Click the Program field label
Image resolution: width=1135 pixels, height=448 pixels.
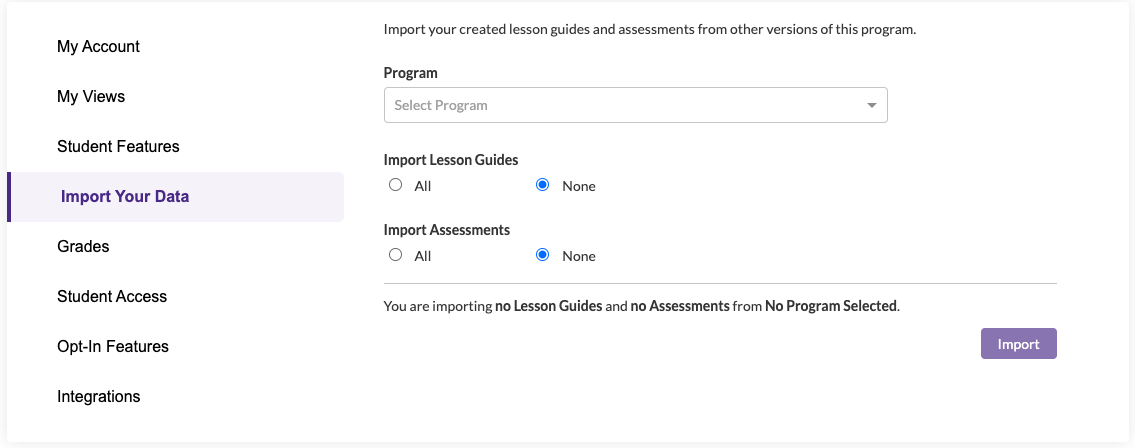pyautogui.click(x=411, y=73)
